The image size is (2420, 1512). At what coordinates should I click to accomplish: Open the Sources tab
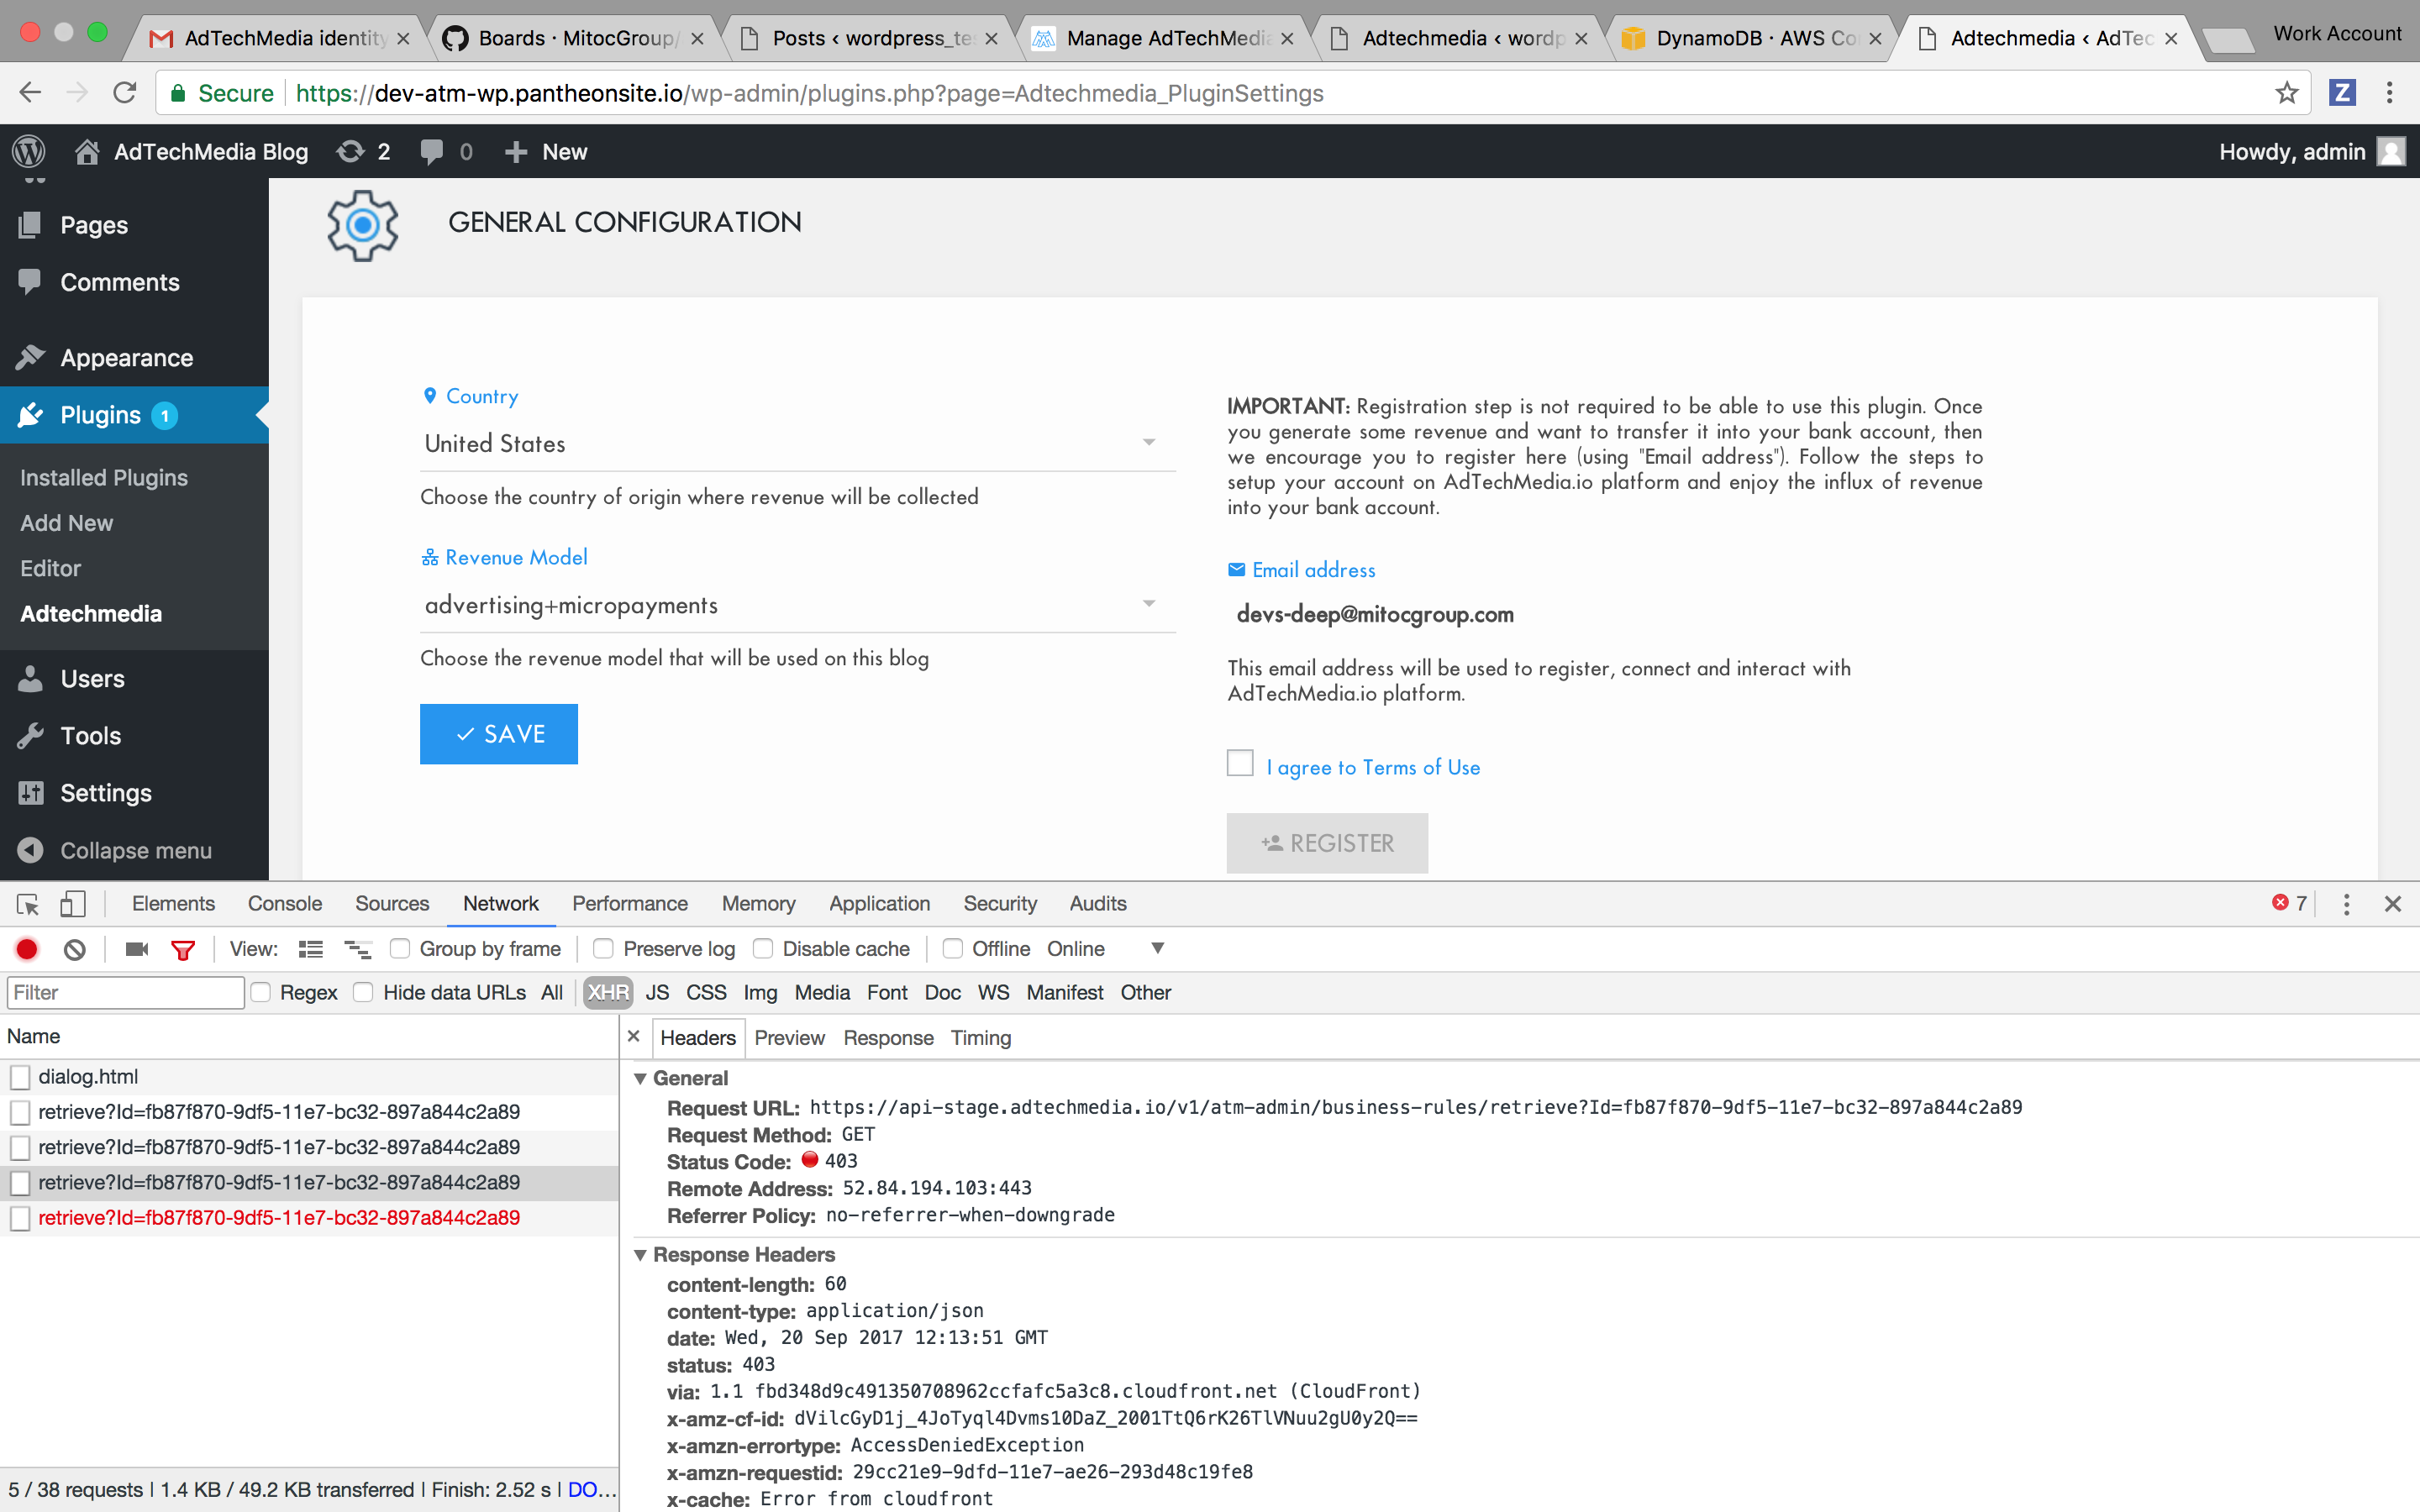pyautogui.click(x=392, y=903)
